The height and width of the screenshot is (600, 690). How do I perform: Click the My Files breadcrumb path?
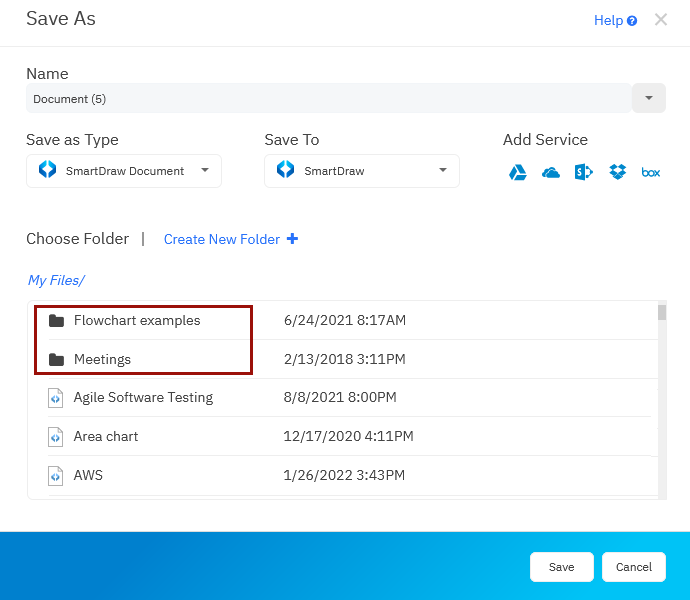[56, 281]
